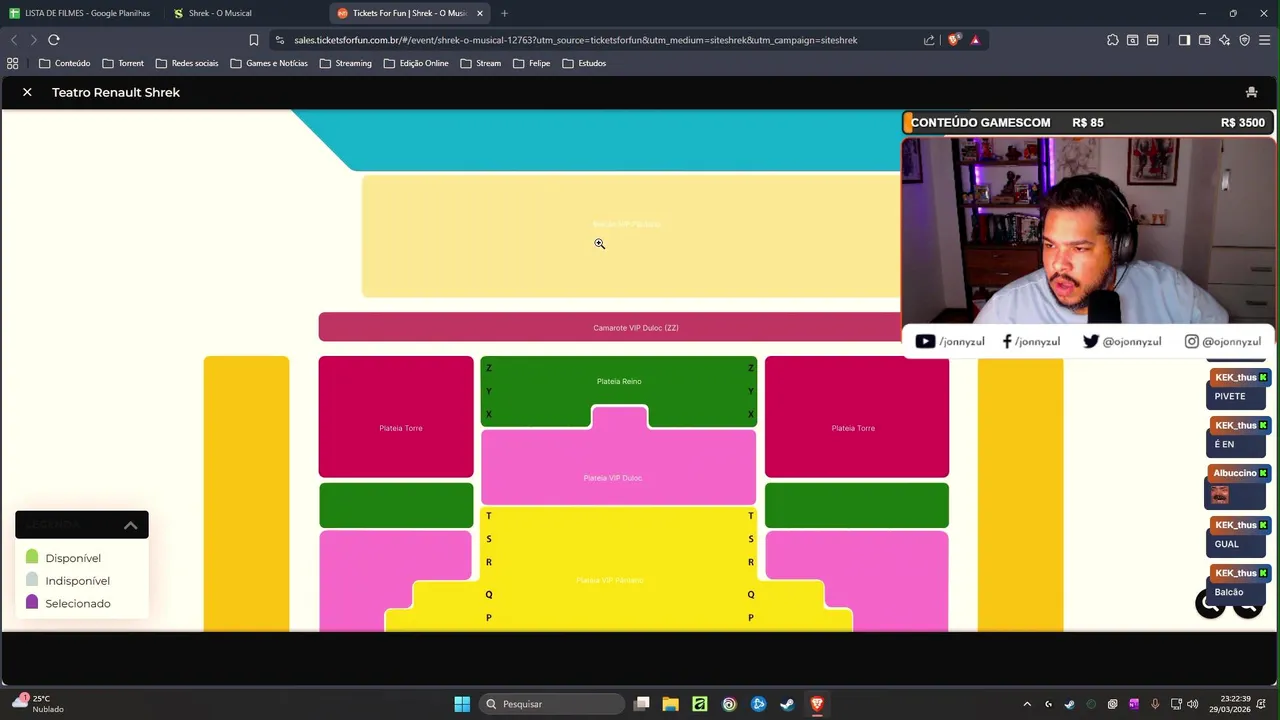Collapse the seat legend panel
Viewport: 1280px width, 720px height.
tap(130, 525)
